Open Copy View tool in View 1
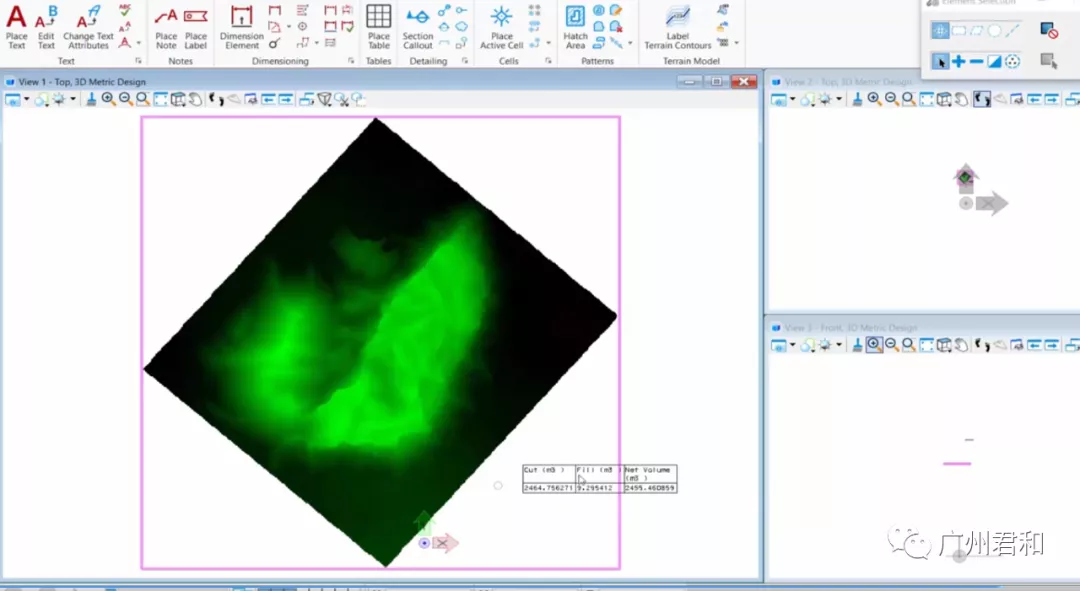 click(307, 99)
